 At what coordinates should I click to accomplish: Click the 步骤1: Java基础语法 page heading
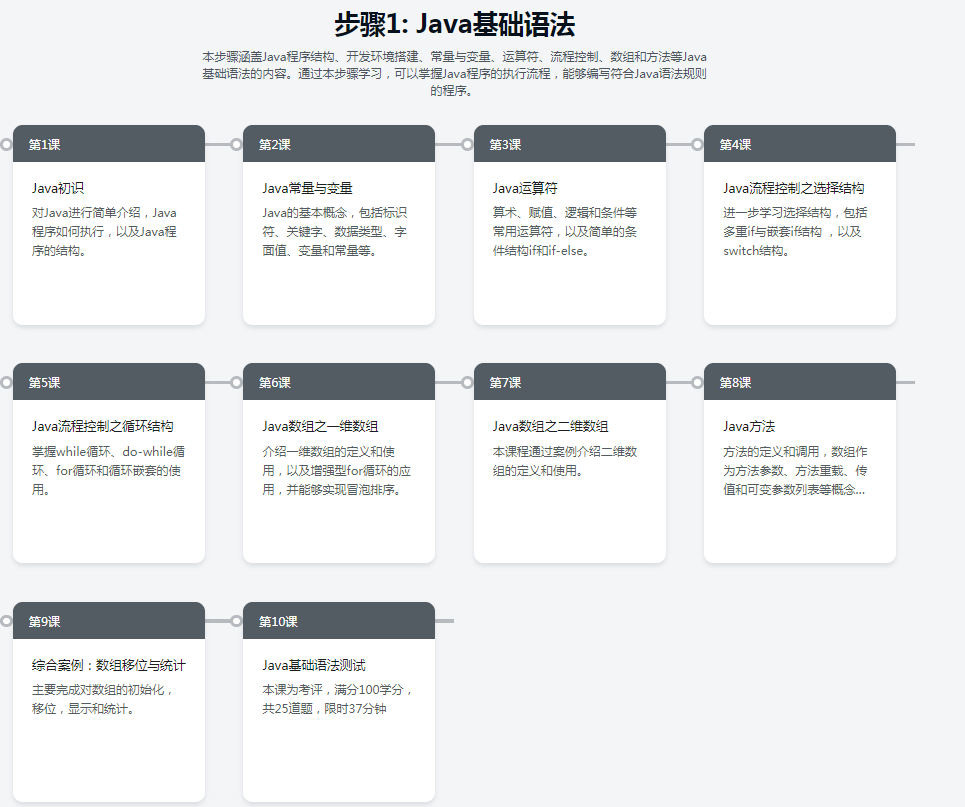pyautogui.click(x=454, y=24)
